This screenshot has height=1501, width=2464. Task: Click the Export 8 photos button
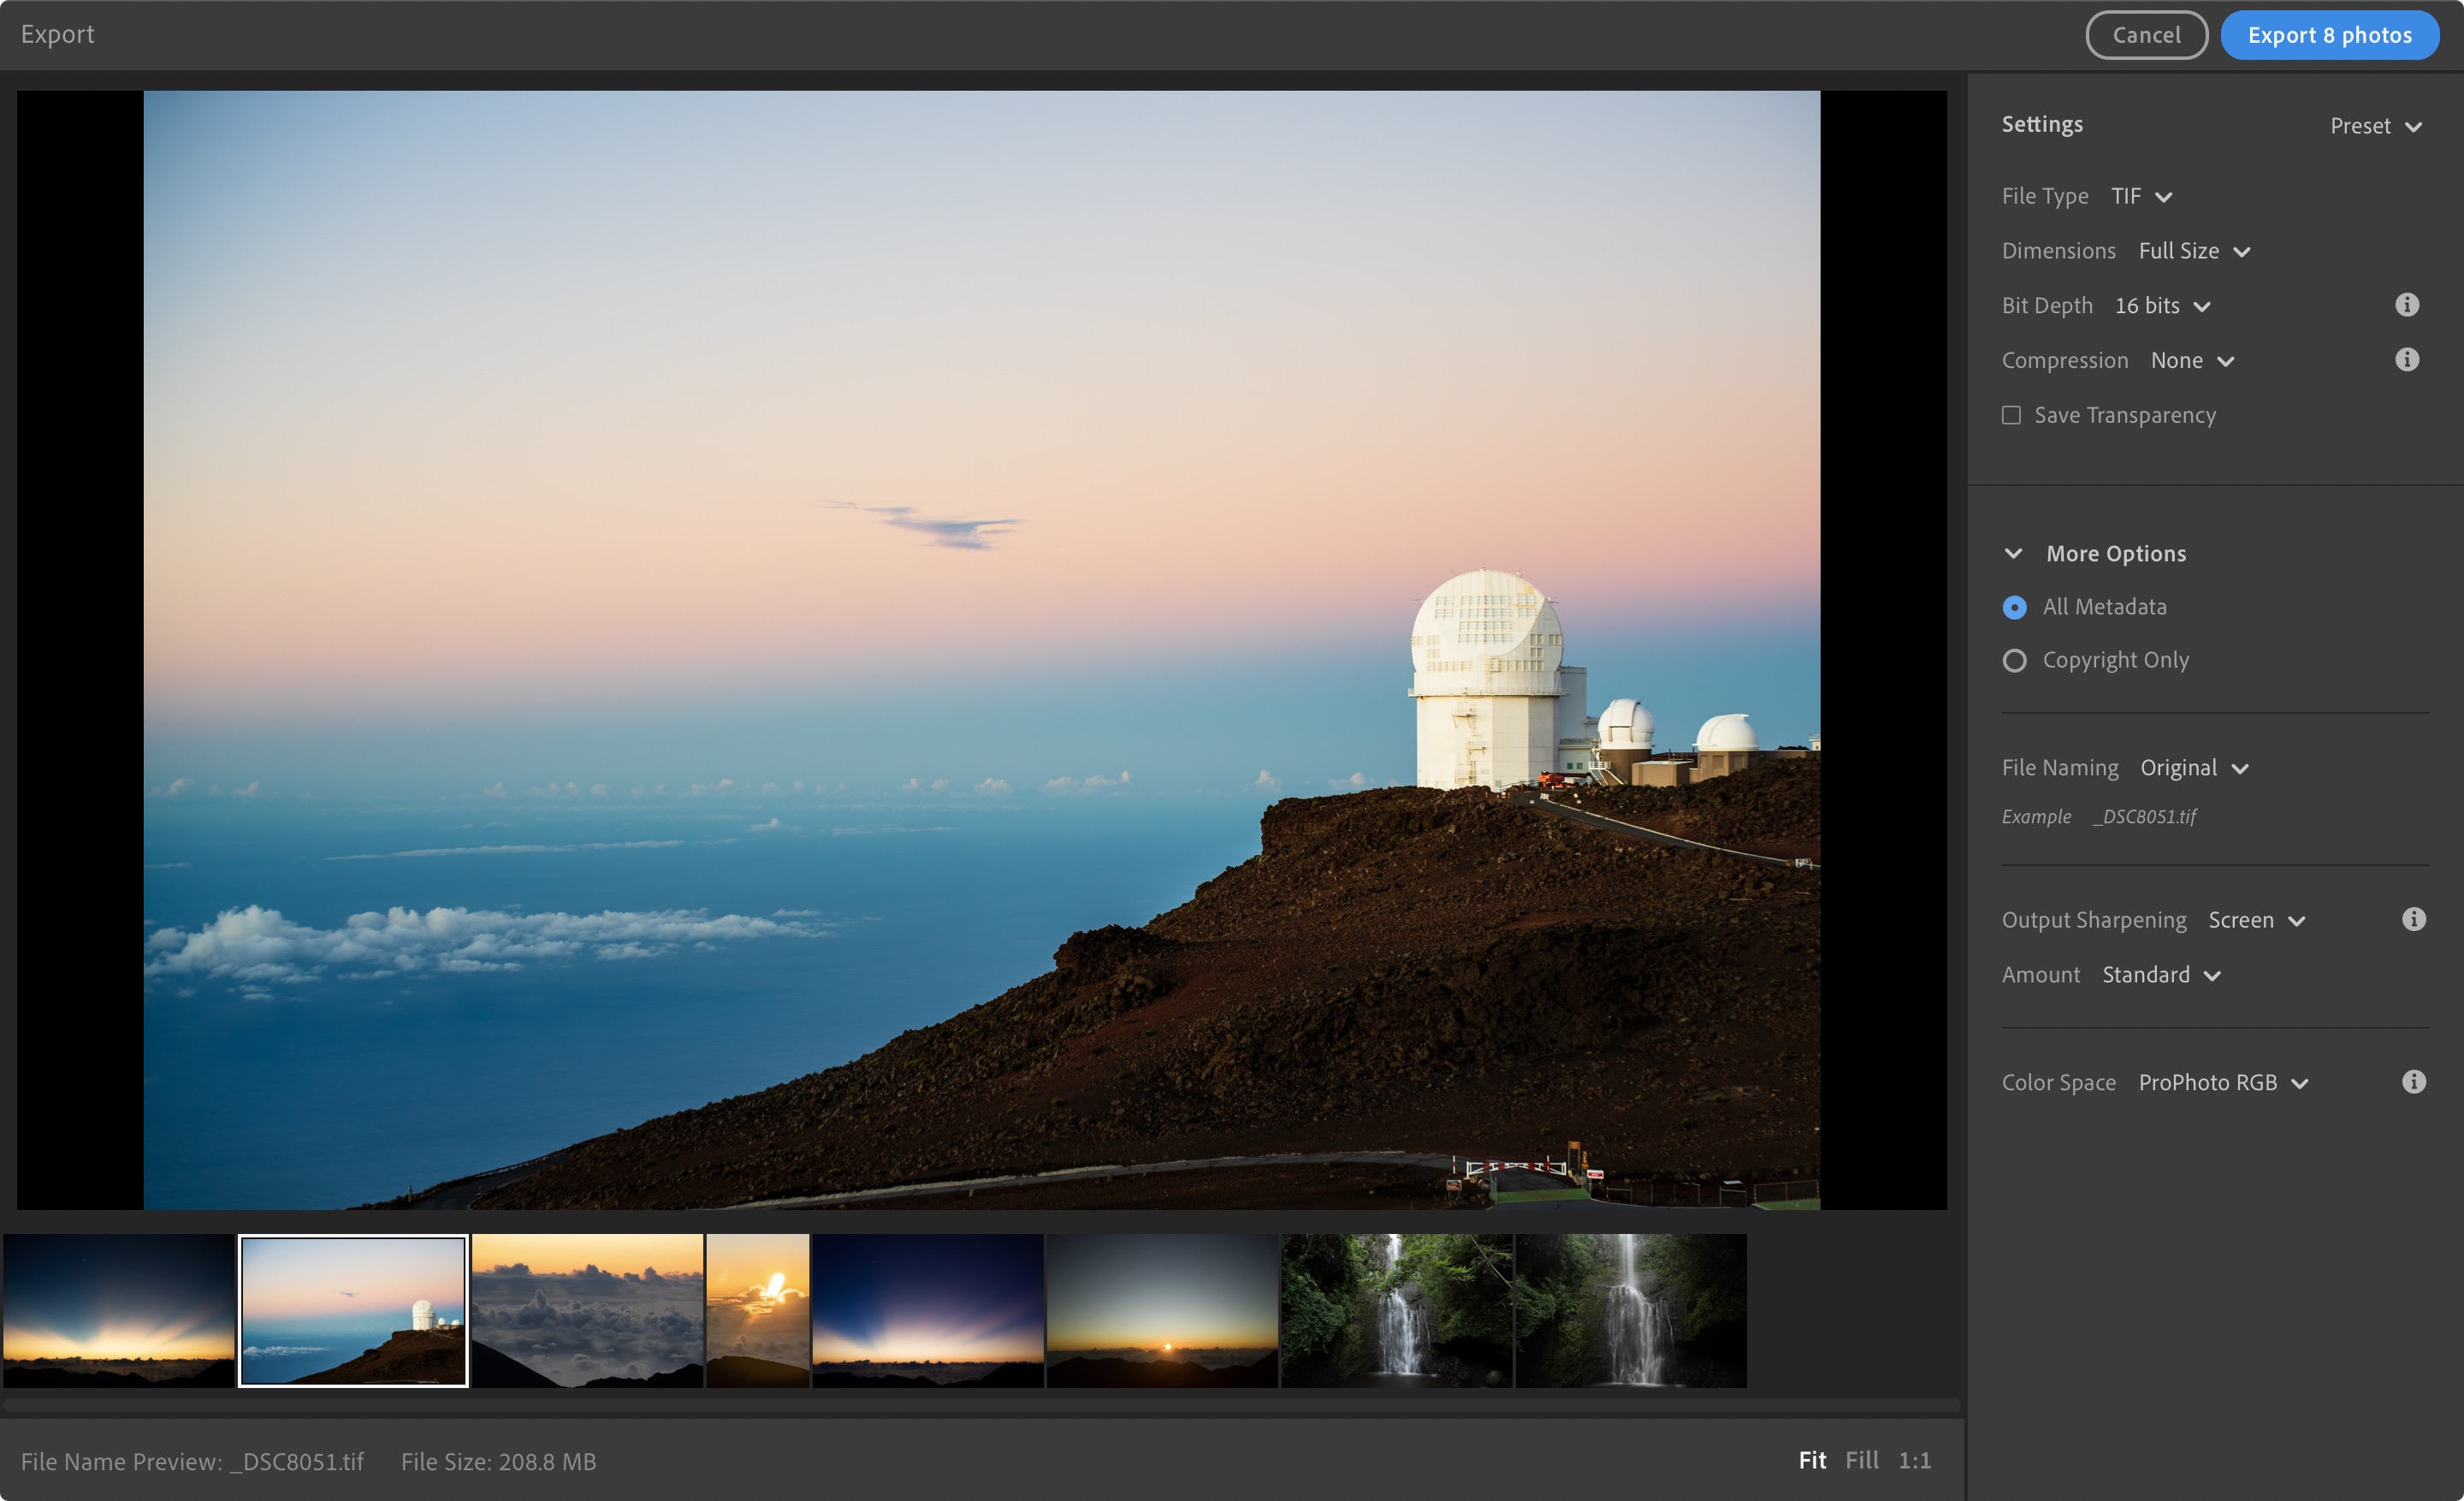2329,35
